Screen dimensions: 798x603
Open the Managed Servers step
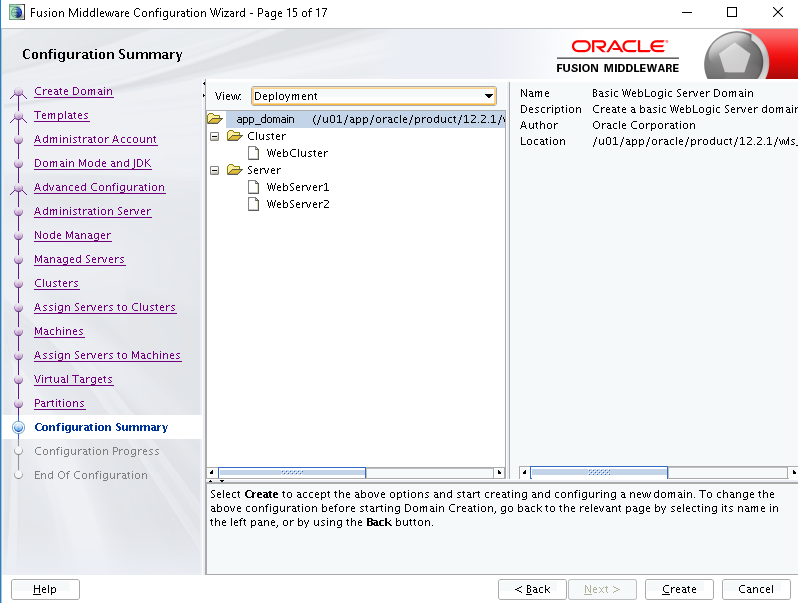pyautogui.click(x=79, y=259)
